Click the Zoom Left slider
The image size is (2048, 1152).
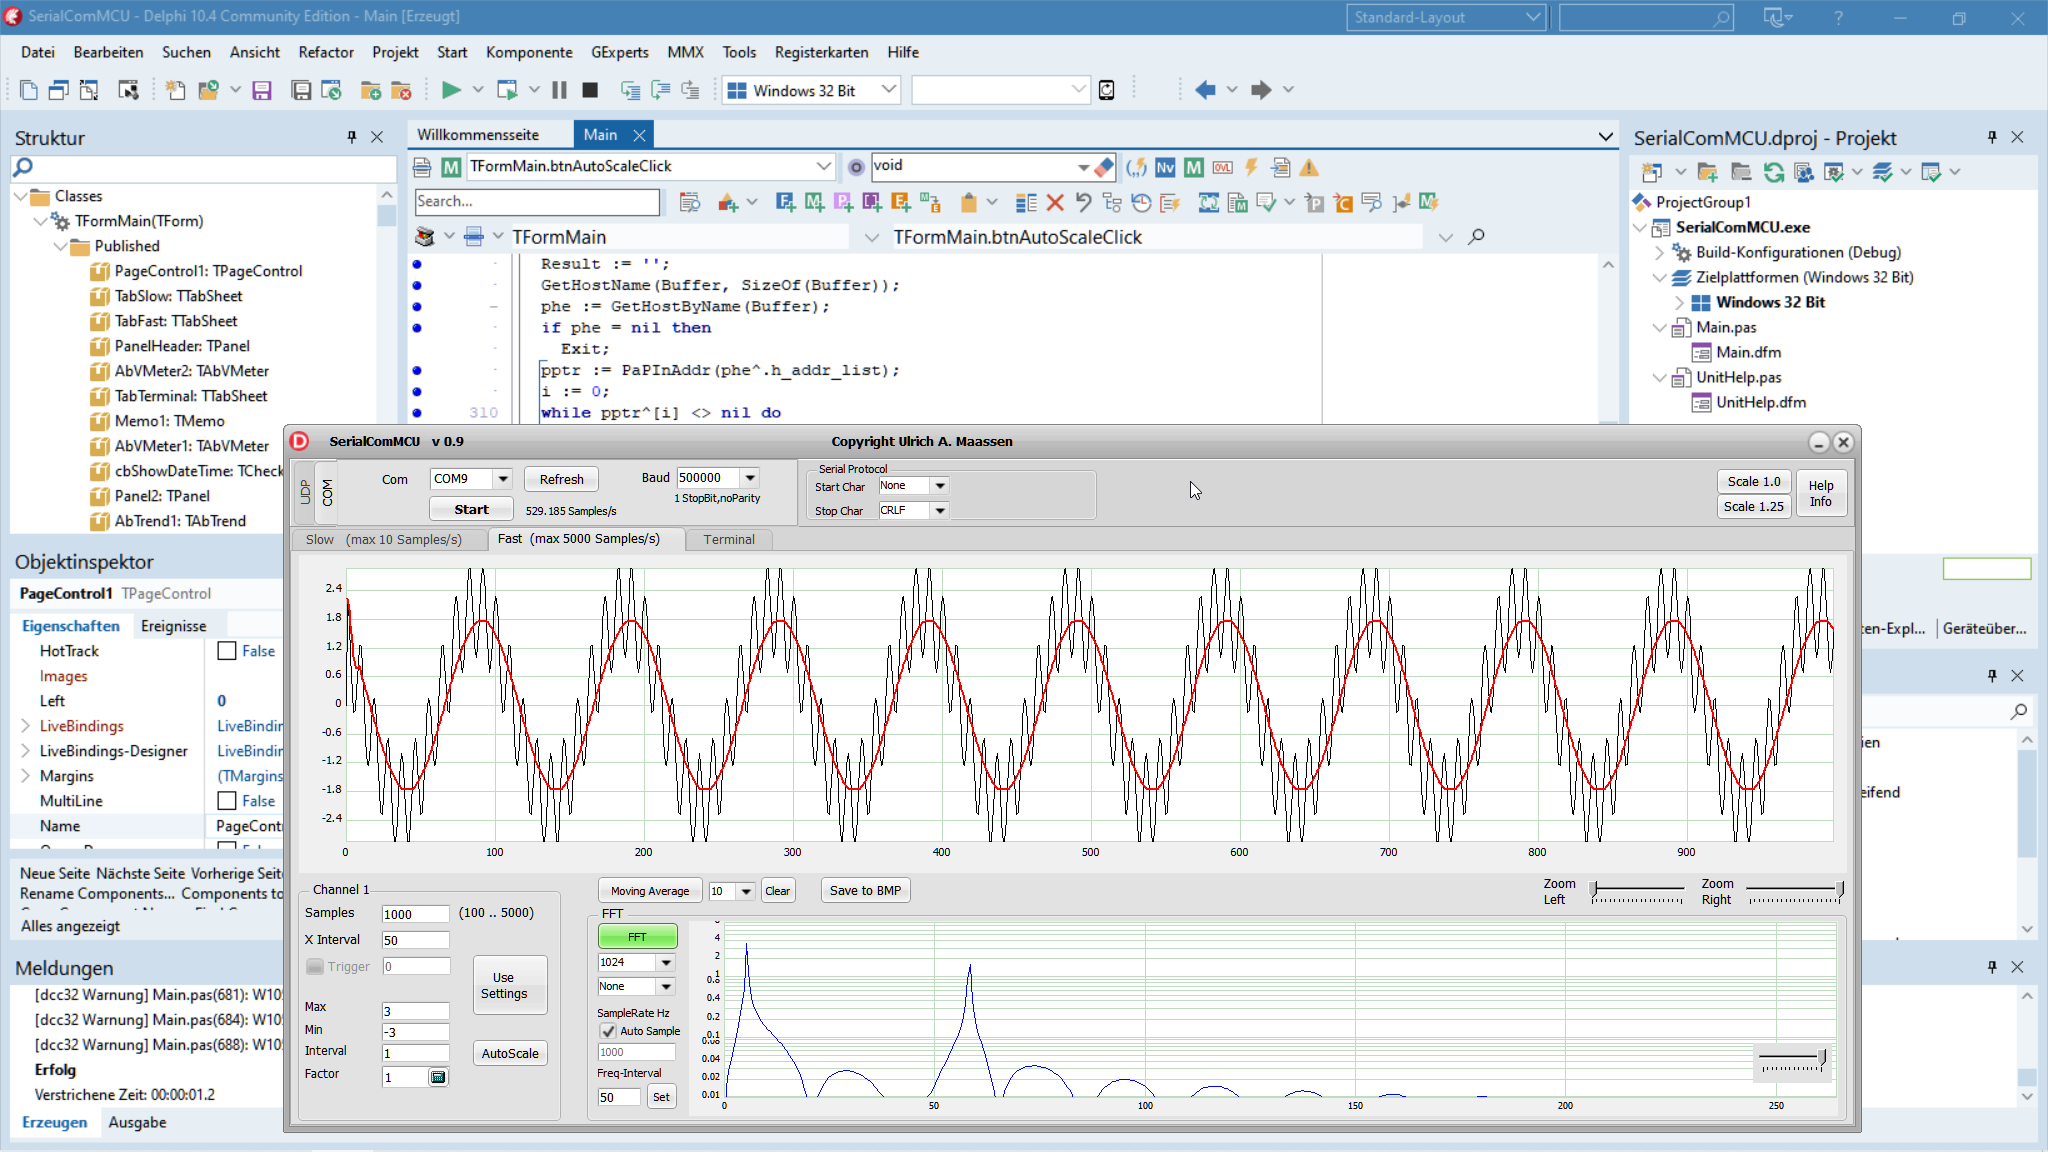[1637, 891]
